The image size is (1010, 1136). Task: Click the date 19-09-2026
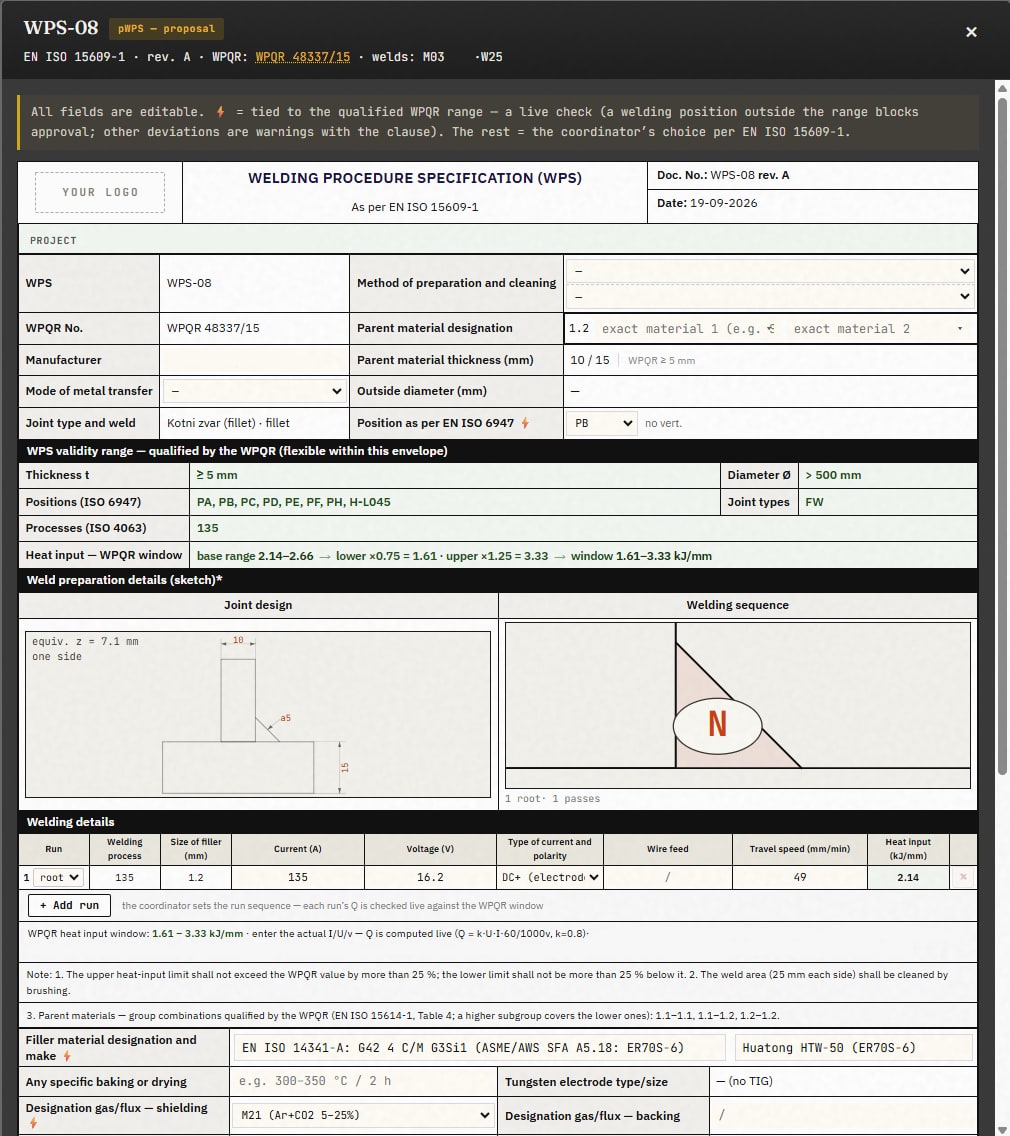[723, 203]
